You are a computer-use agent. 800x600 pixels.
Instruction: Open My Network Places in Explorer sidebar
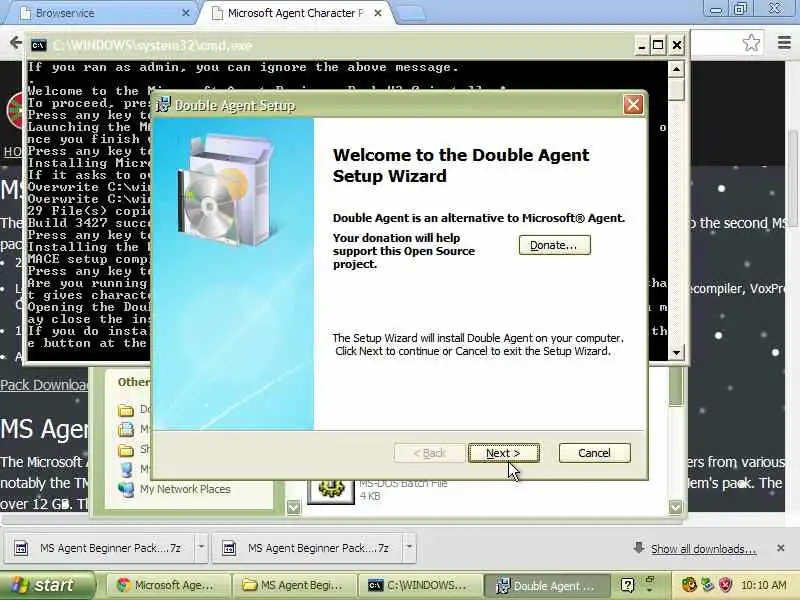pyautogui.click(x=185, y=489)
